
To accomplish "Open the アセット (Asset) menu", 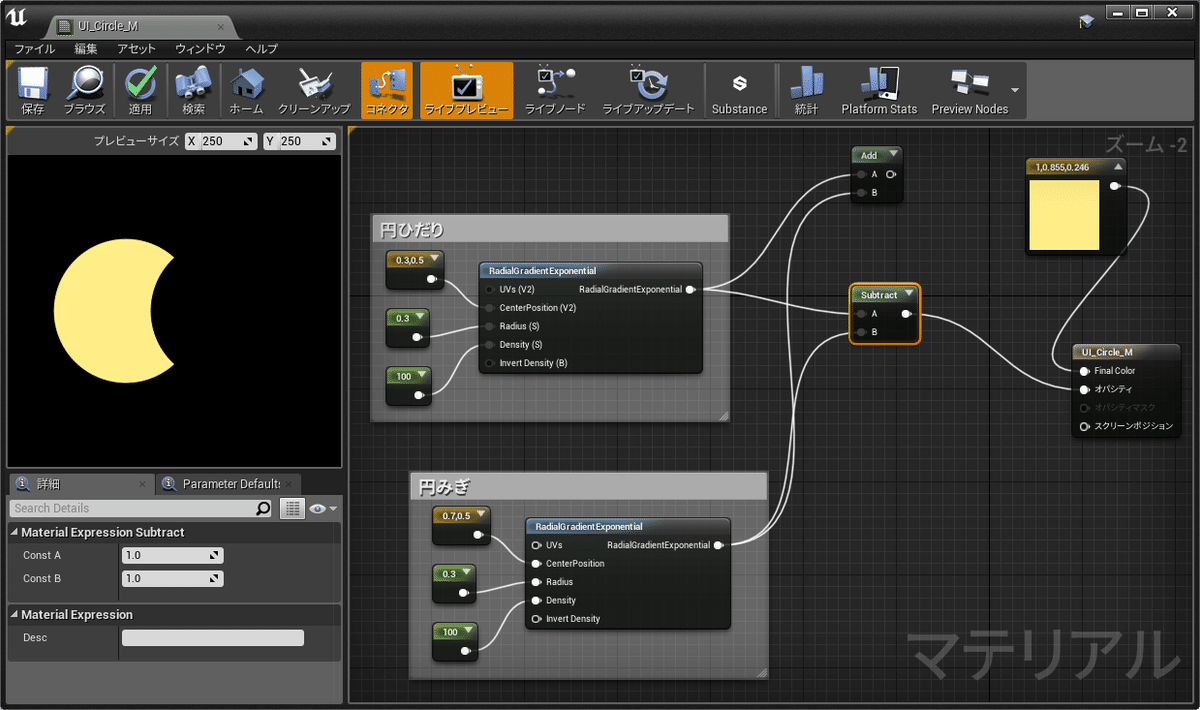I will point(136,48).
